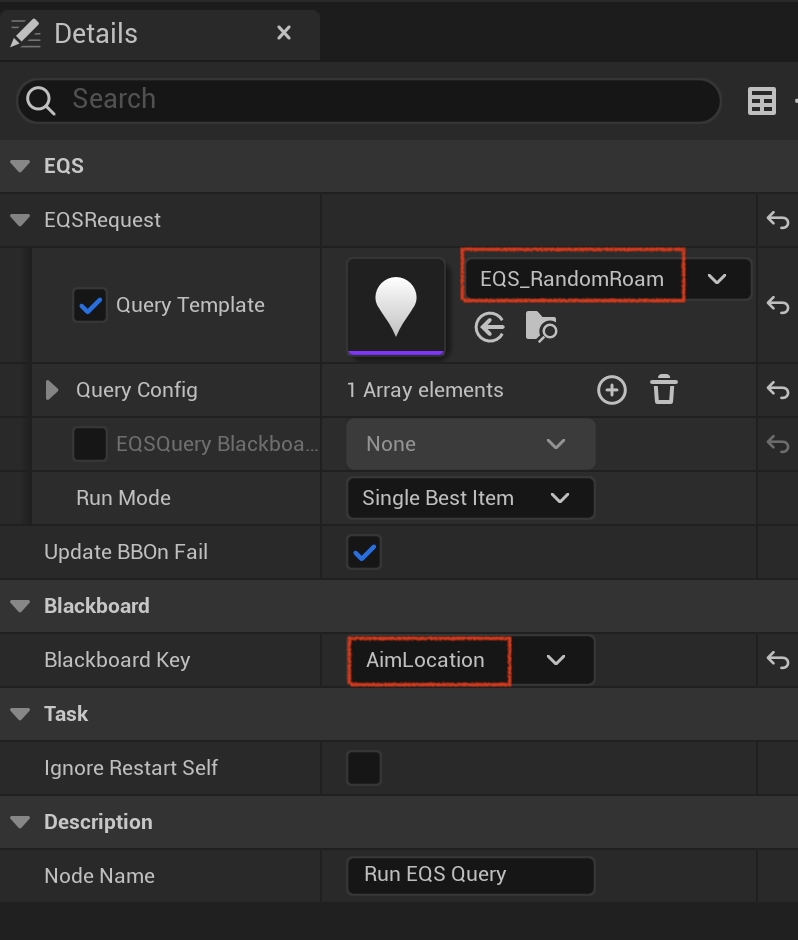Reset Blackboard Key to default arrow
Screen dimensions: 798x940
coord(778,660)
